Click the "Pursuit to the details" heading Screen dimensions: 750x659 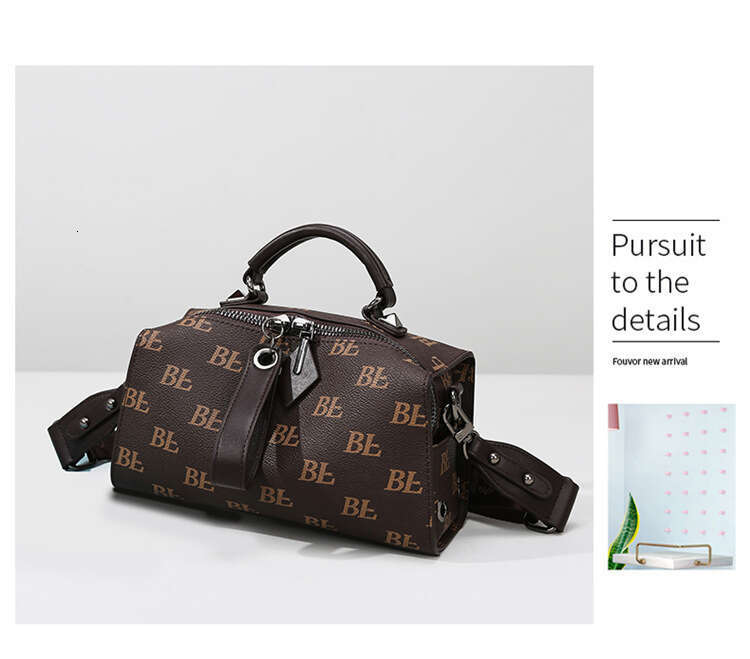pyautogui.click(x=658, y=282)
